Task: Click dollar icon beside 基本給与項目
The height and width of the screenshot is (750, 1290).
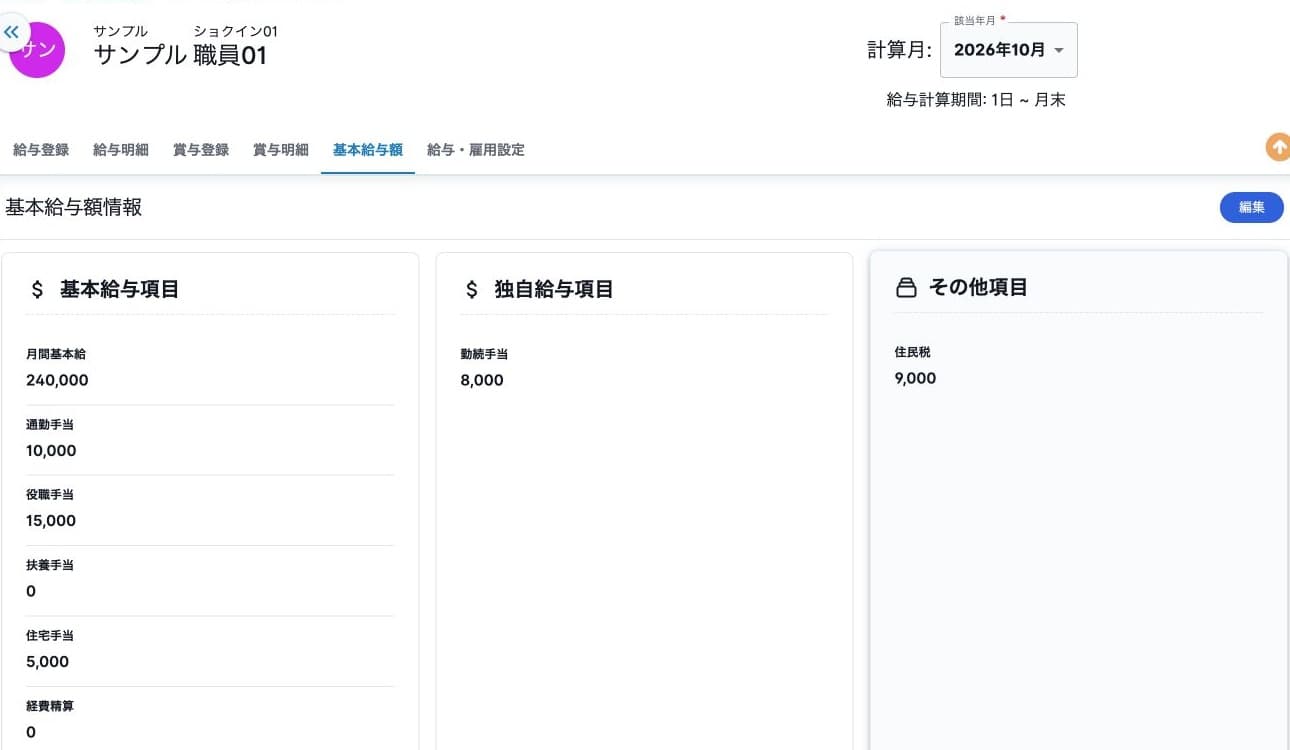Action: tap(38, 290)
